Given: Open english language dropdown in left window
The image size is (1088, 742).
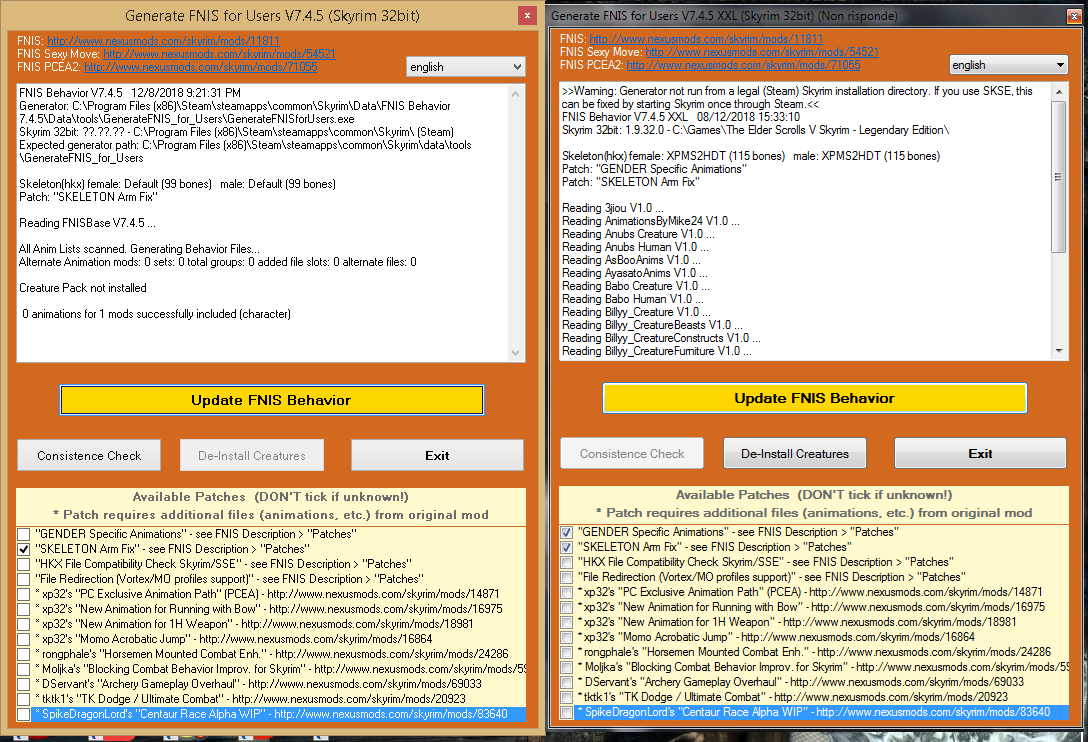Looking at the screenshot, I should click(x=466, y=67).
